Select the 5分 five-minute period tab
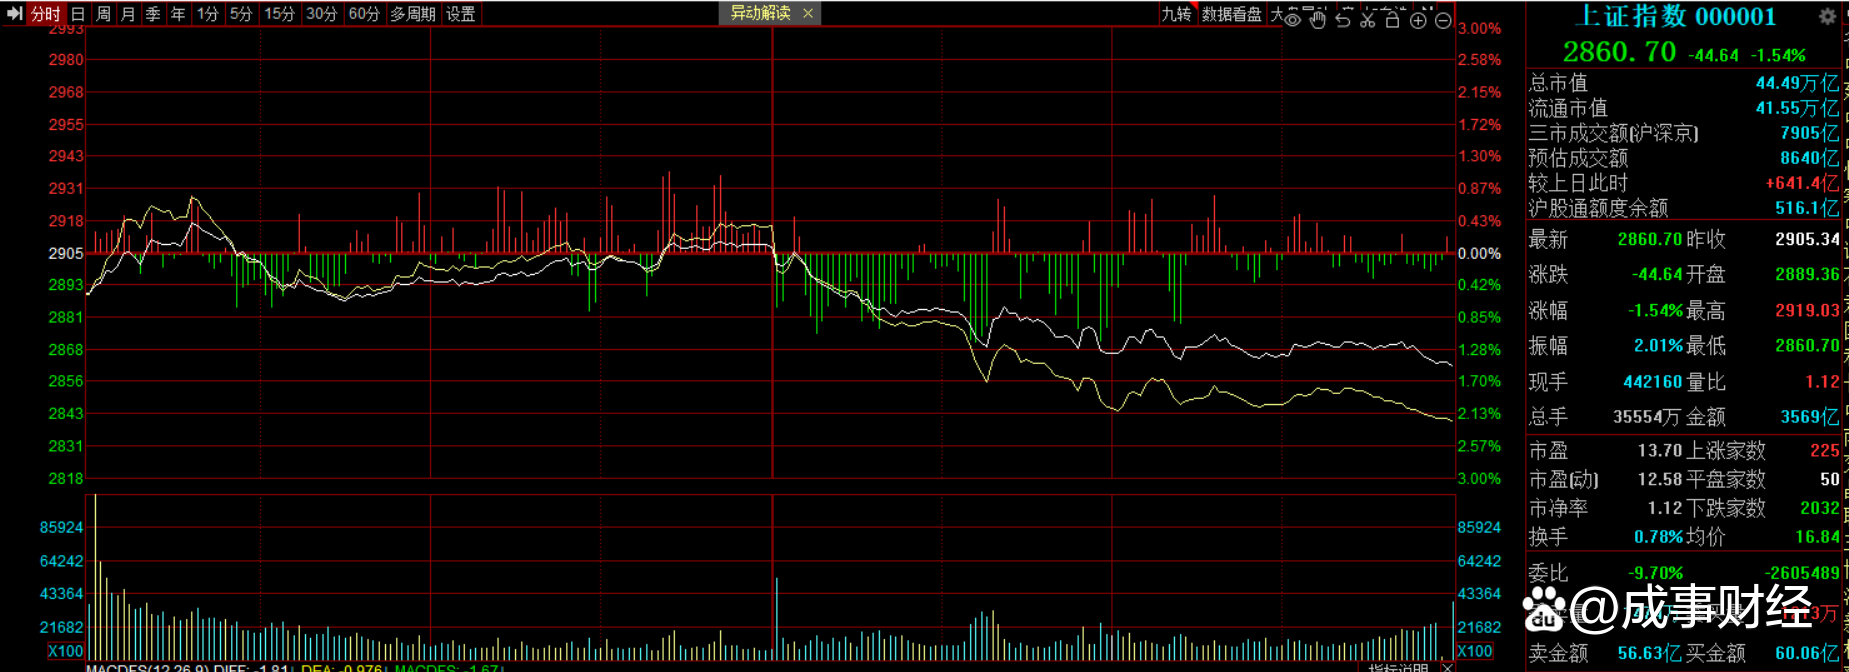 [241, 14]
